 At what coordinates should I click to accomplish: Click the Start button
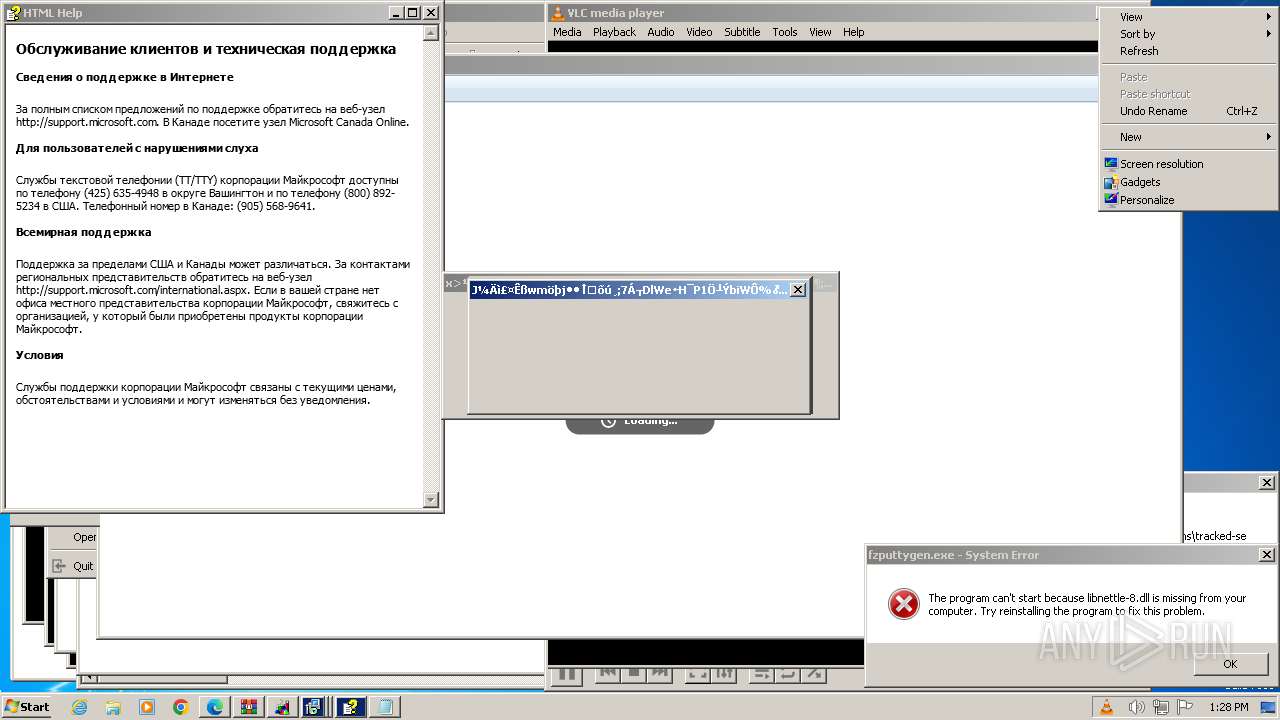(x=27, y=706)
